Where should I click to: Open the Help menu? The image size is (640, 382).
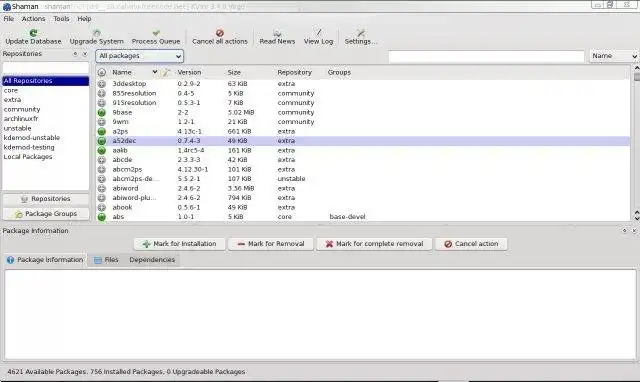(84, 19)
